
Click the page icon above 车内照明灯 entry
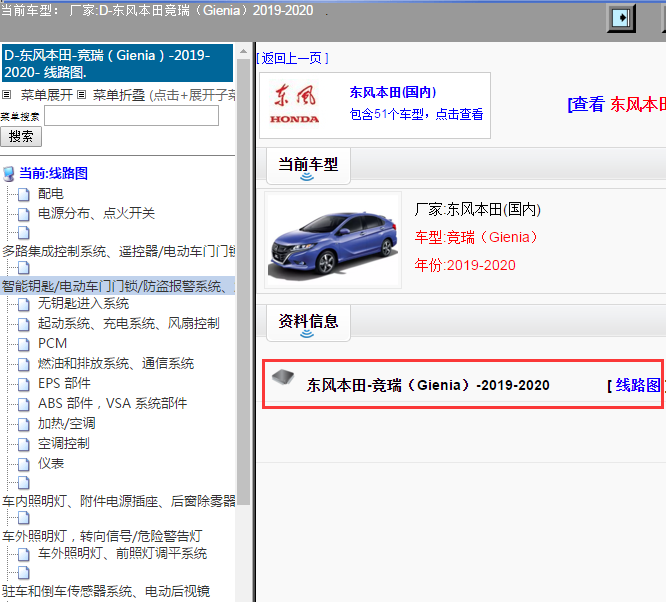[24, 483]
